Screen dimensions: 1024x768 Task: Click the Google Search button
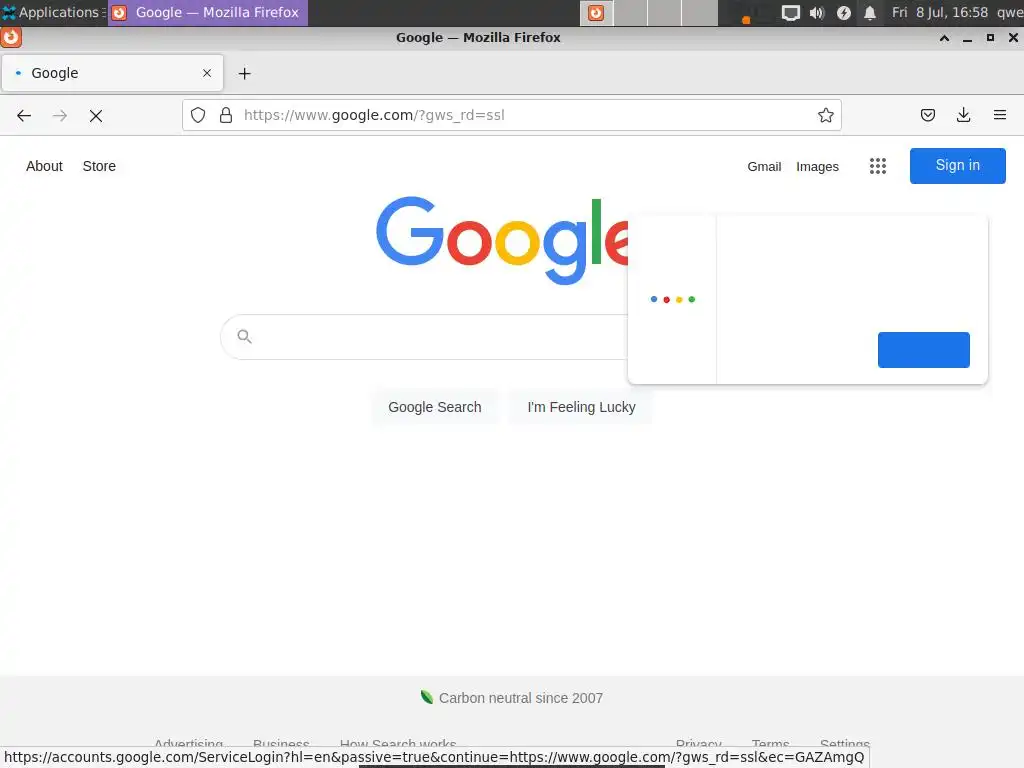click(434, 407)
